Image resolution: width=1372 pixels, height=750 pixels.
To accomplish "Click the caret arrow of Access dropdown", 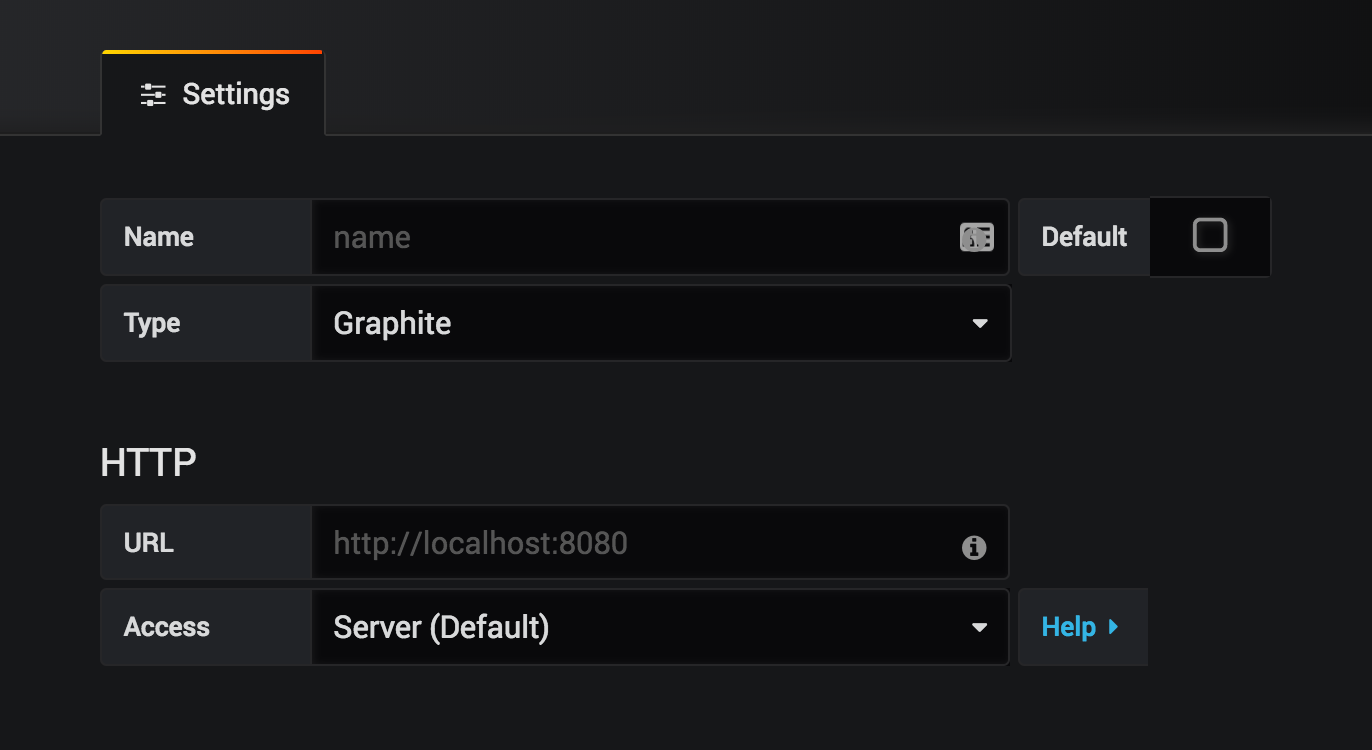I will click(x=980, y=627).
